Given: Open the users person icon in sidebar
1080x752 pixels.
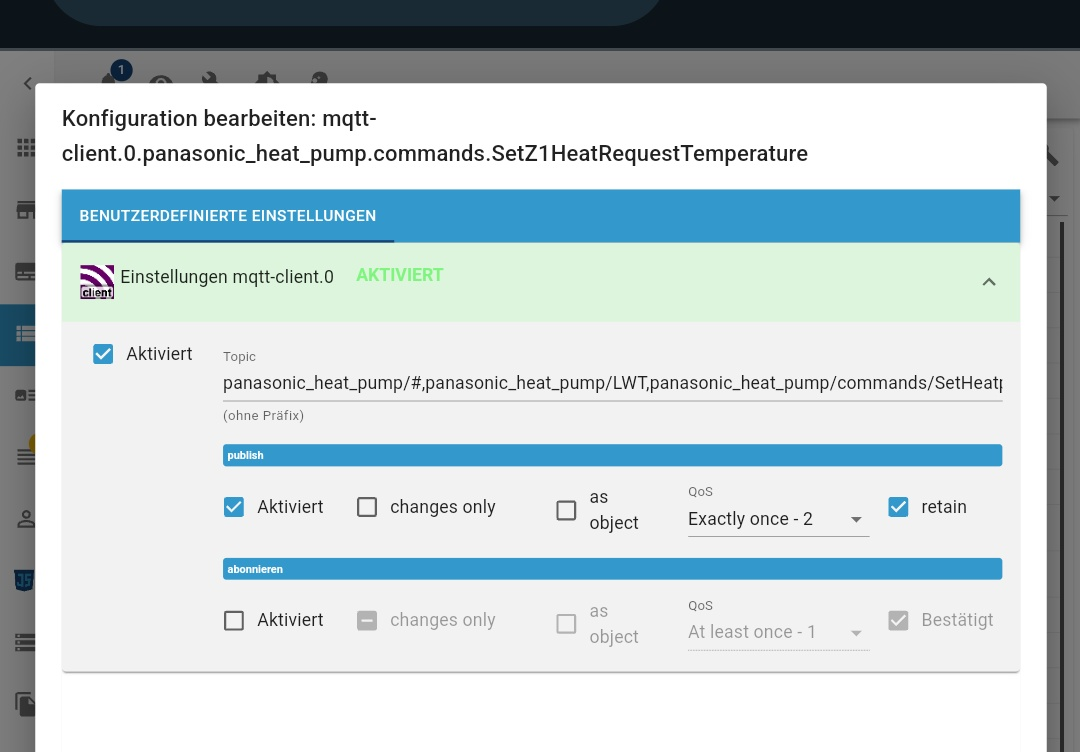Looking at the screenshot, I should [26, 519].
